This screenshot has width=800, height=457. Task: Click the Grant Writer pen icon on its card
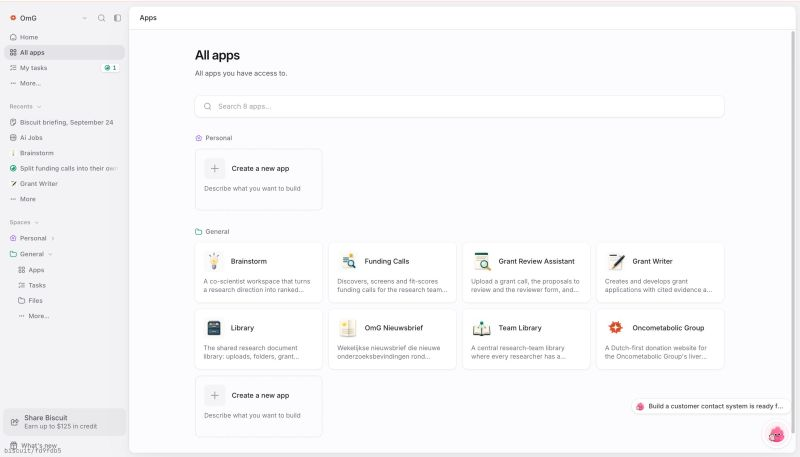(616, 261)
